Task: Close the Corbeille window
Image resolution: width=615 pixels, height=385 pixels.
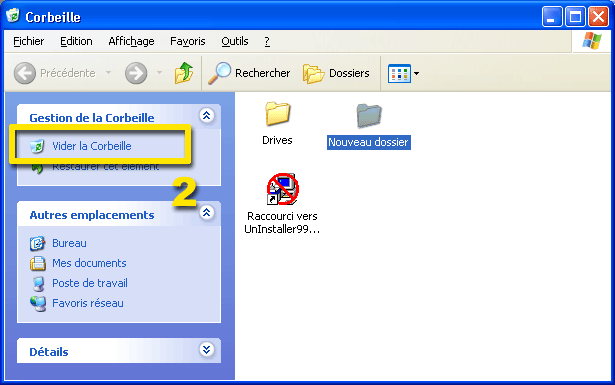Action: (x=599, y=17)
